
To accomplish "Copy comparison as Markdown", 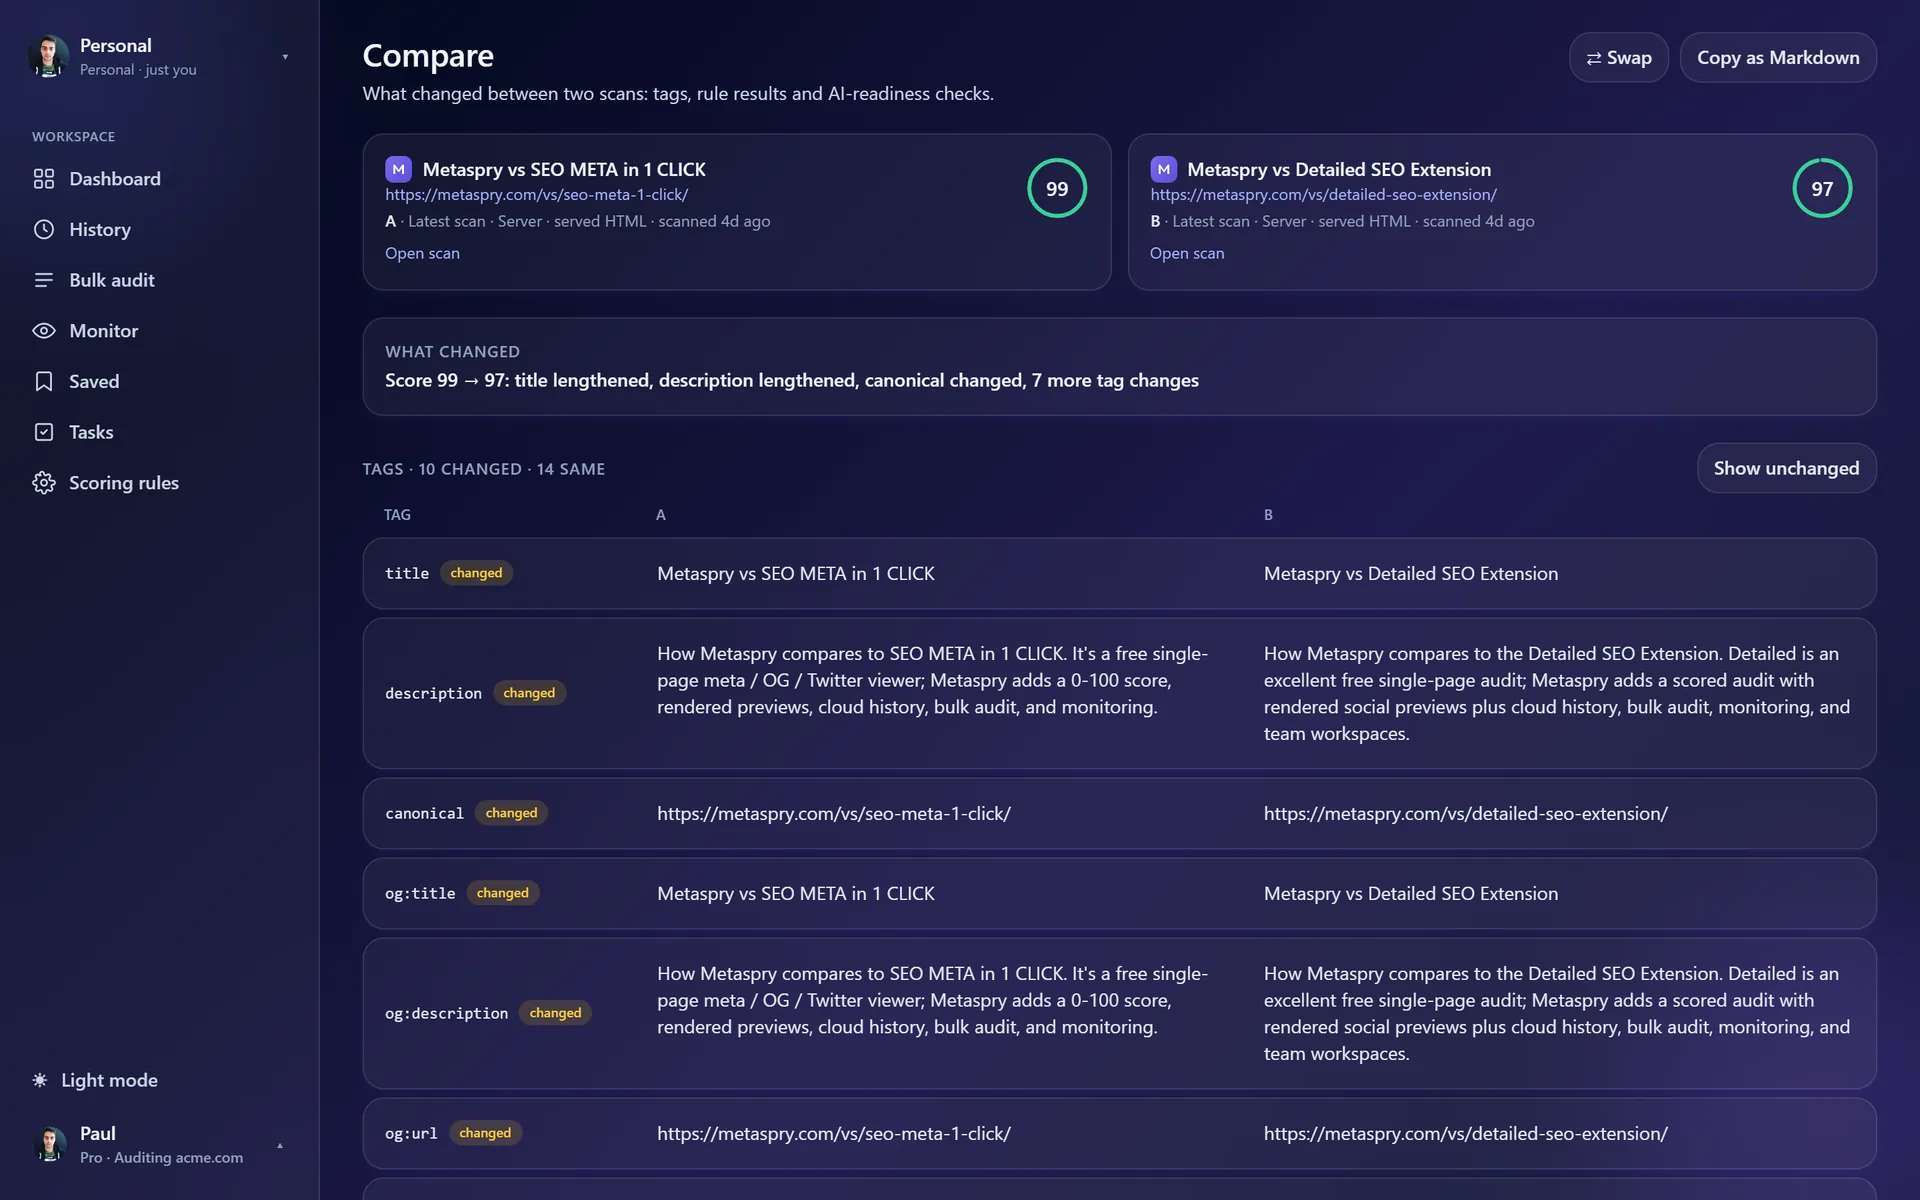I will pos(1778,58).
